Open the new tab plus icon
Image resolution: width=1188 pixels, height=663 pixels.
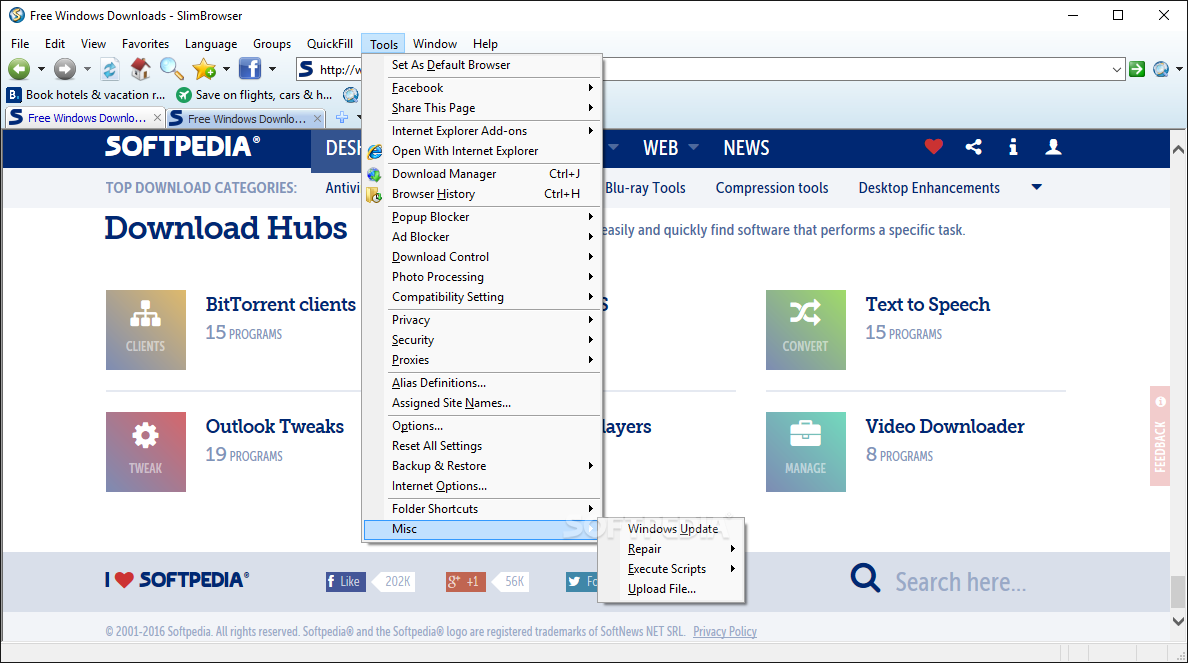point(342,117)
